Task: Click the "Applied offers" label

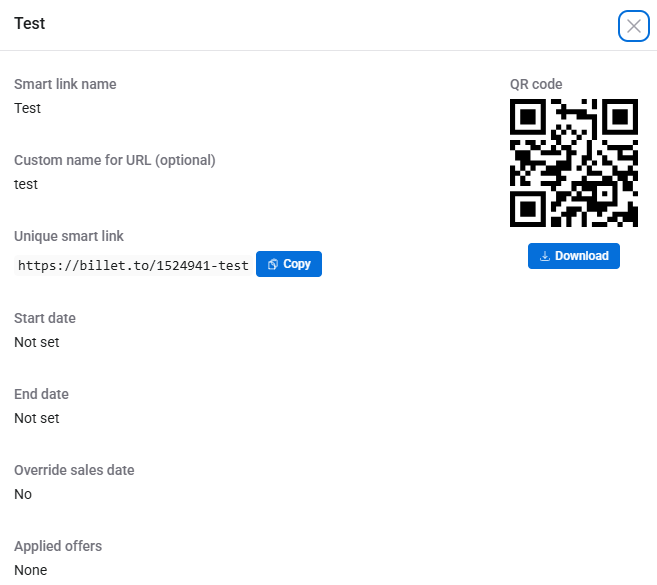Action: pyautogui.click(x=58, y=546)
